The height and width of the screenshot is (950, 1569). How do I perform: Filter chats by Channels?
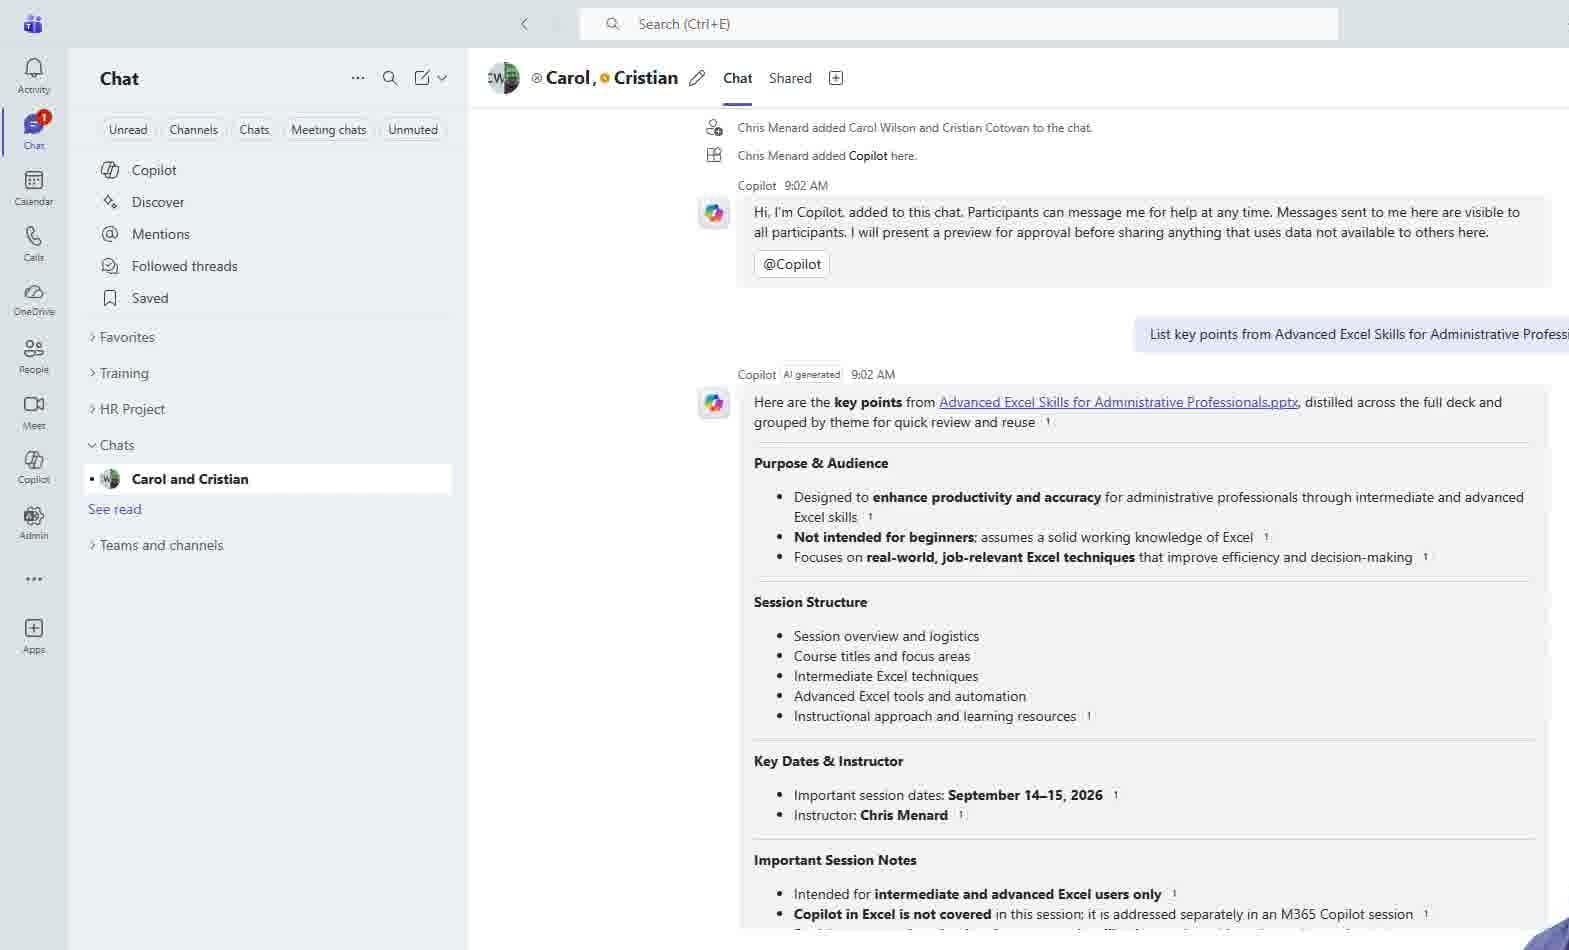(x=193, y=130)
